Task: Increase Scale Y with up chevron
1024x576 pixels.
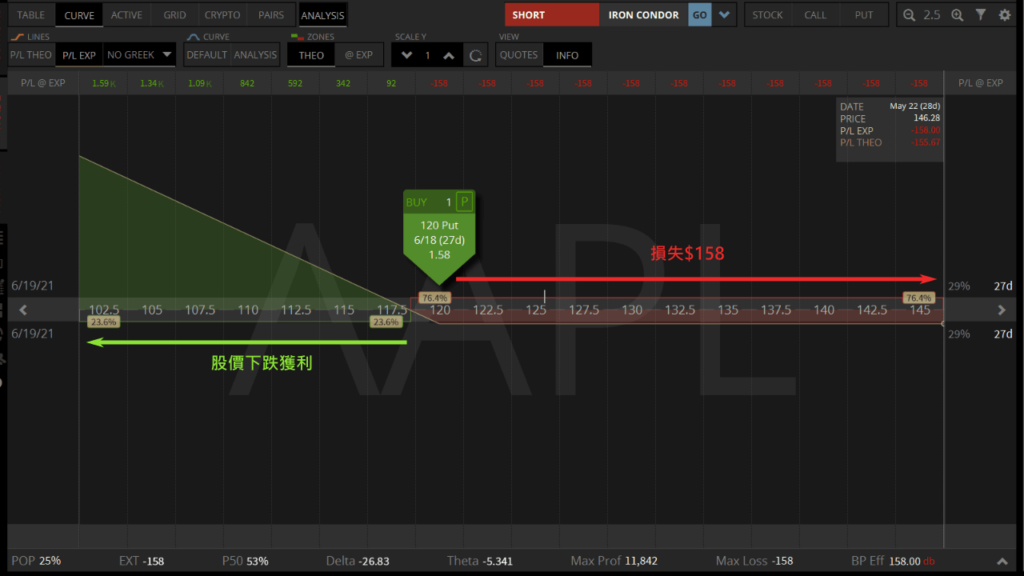Action: click(449, 56)
